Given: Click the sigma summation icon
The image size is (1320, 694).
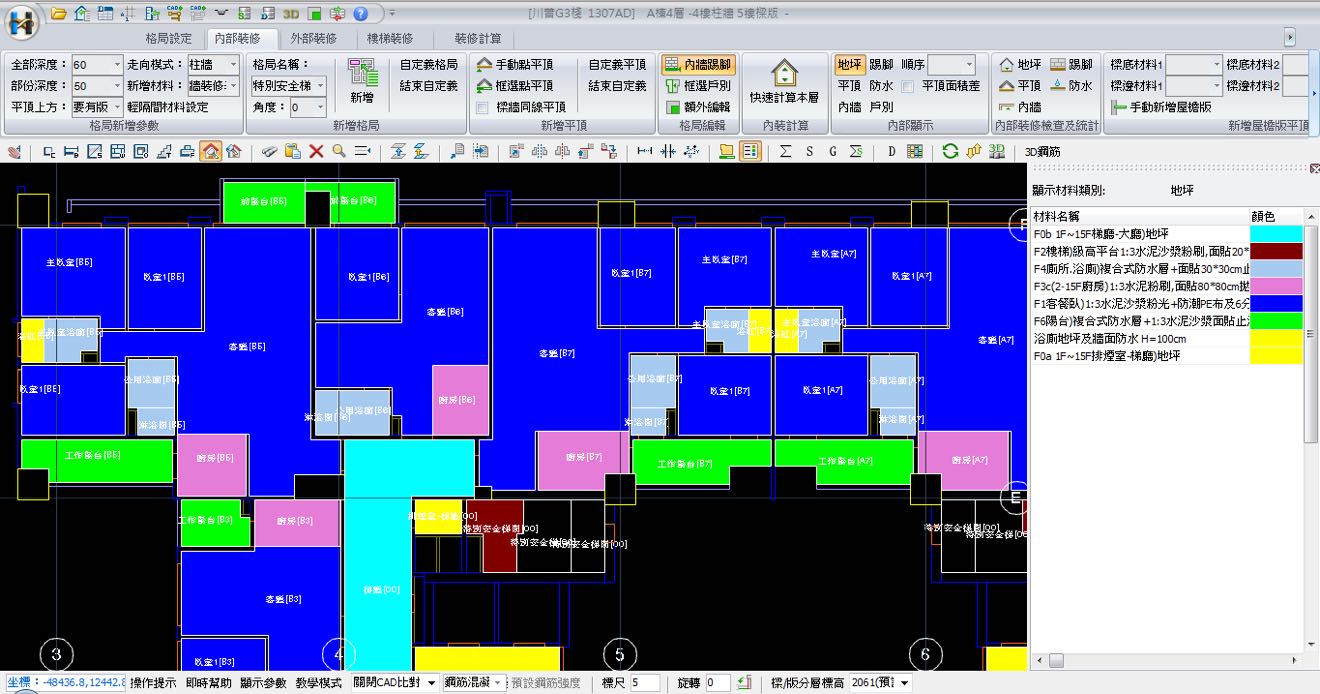Looking at the screenshot, I should (x=785, y=151).
